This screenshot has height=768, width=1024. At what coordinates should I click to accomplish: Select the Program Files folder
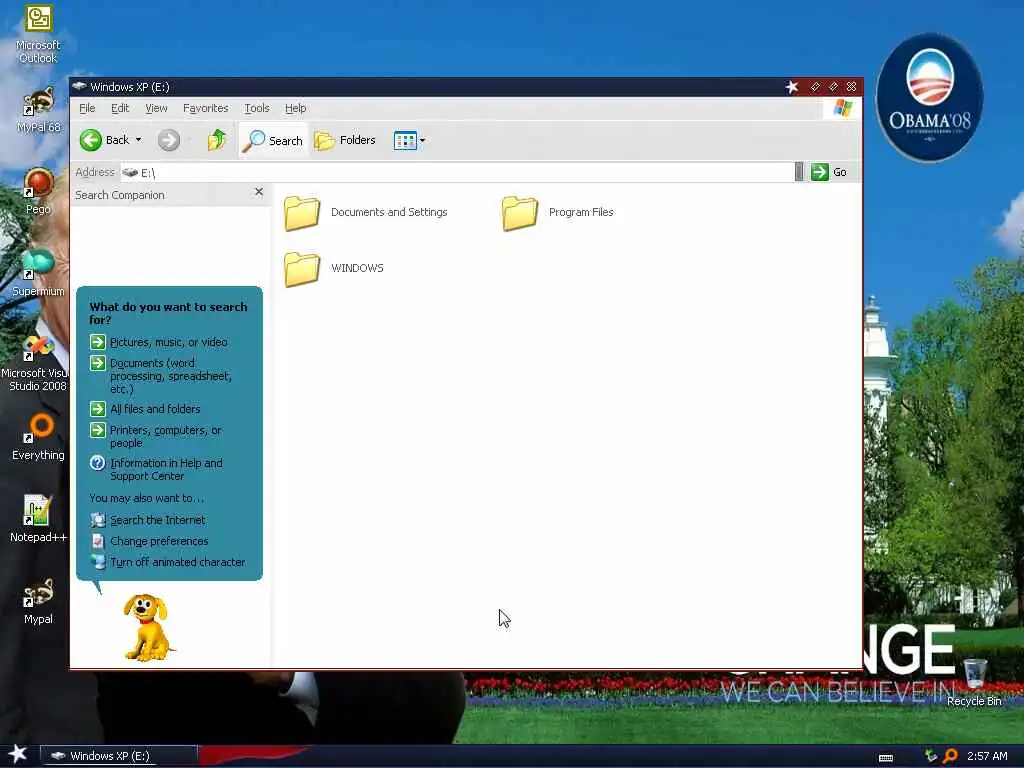point(558,212)
